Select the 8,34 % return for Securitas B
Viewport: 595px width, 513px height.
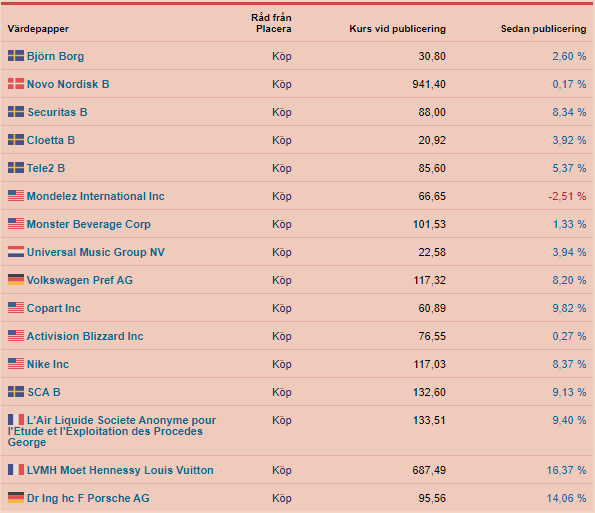pyautogui.click(x=569, y=112)
